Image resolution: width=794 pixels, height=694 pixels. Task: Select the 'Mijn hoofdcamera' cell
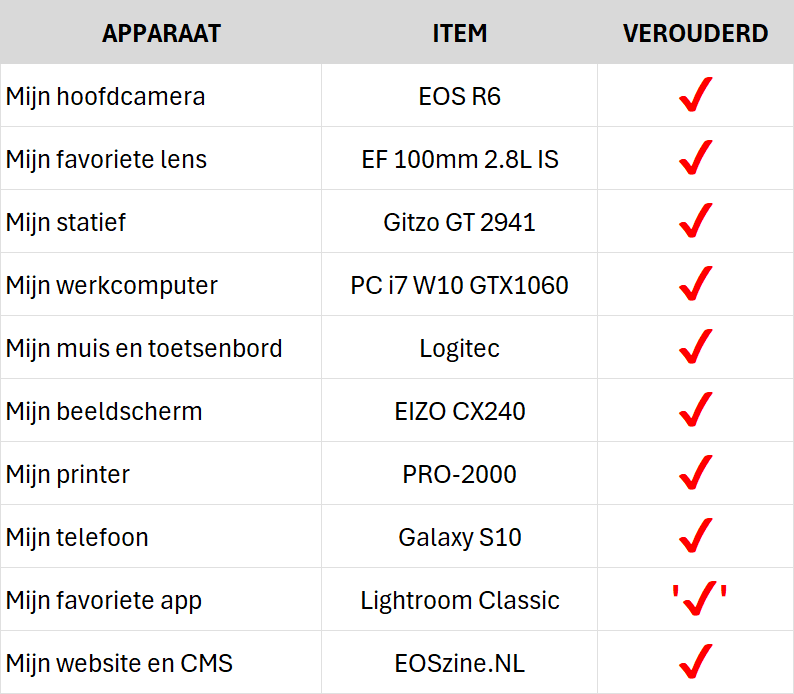pyautogui.click(x=105, y=96)
